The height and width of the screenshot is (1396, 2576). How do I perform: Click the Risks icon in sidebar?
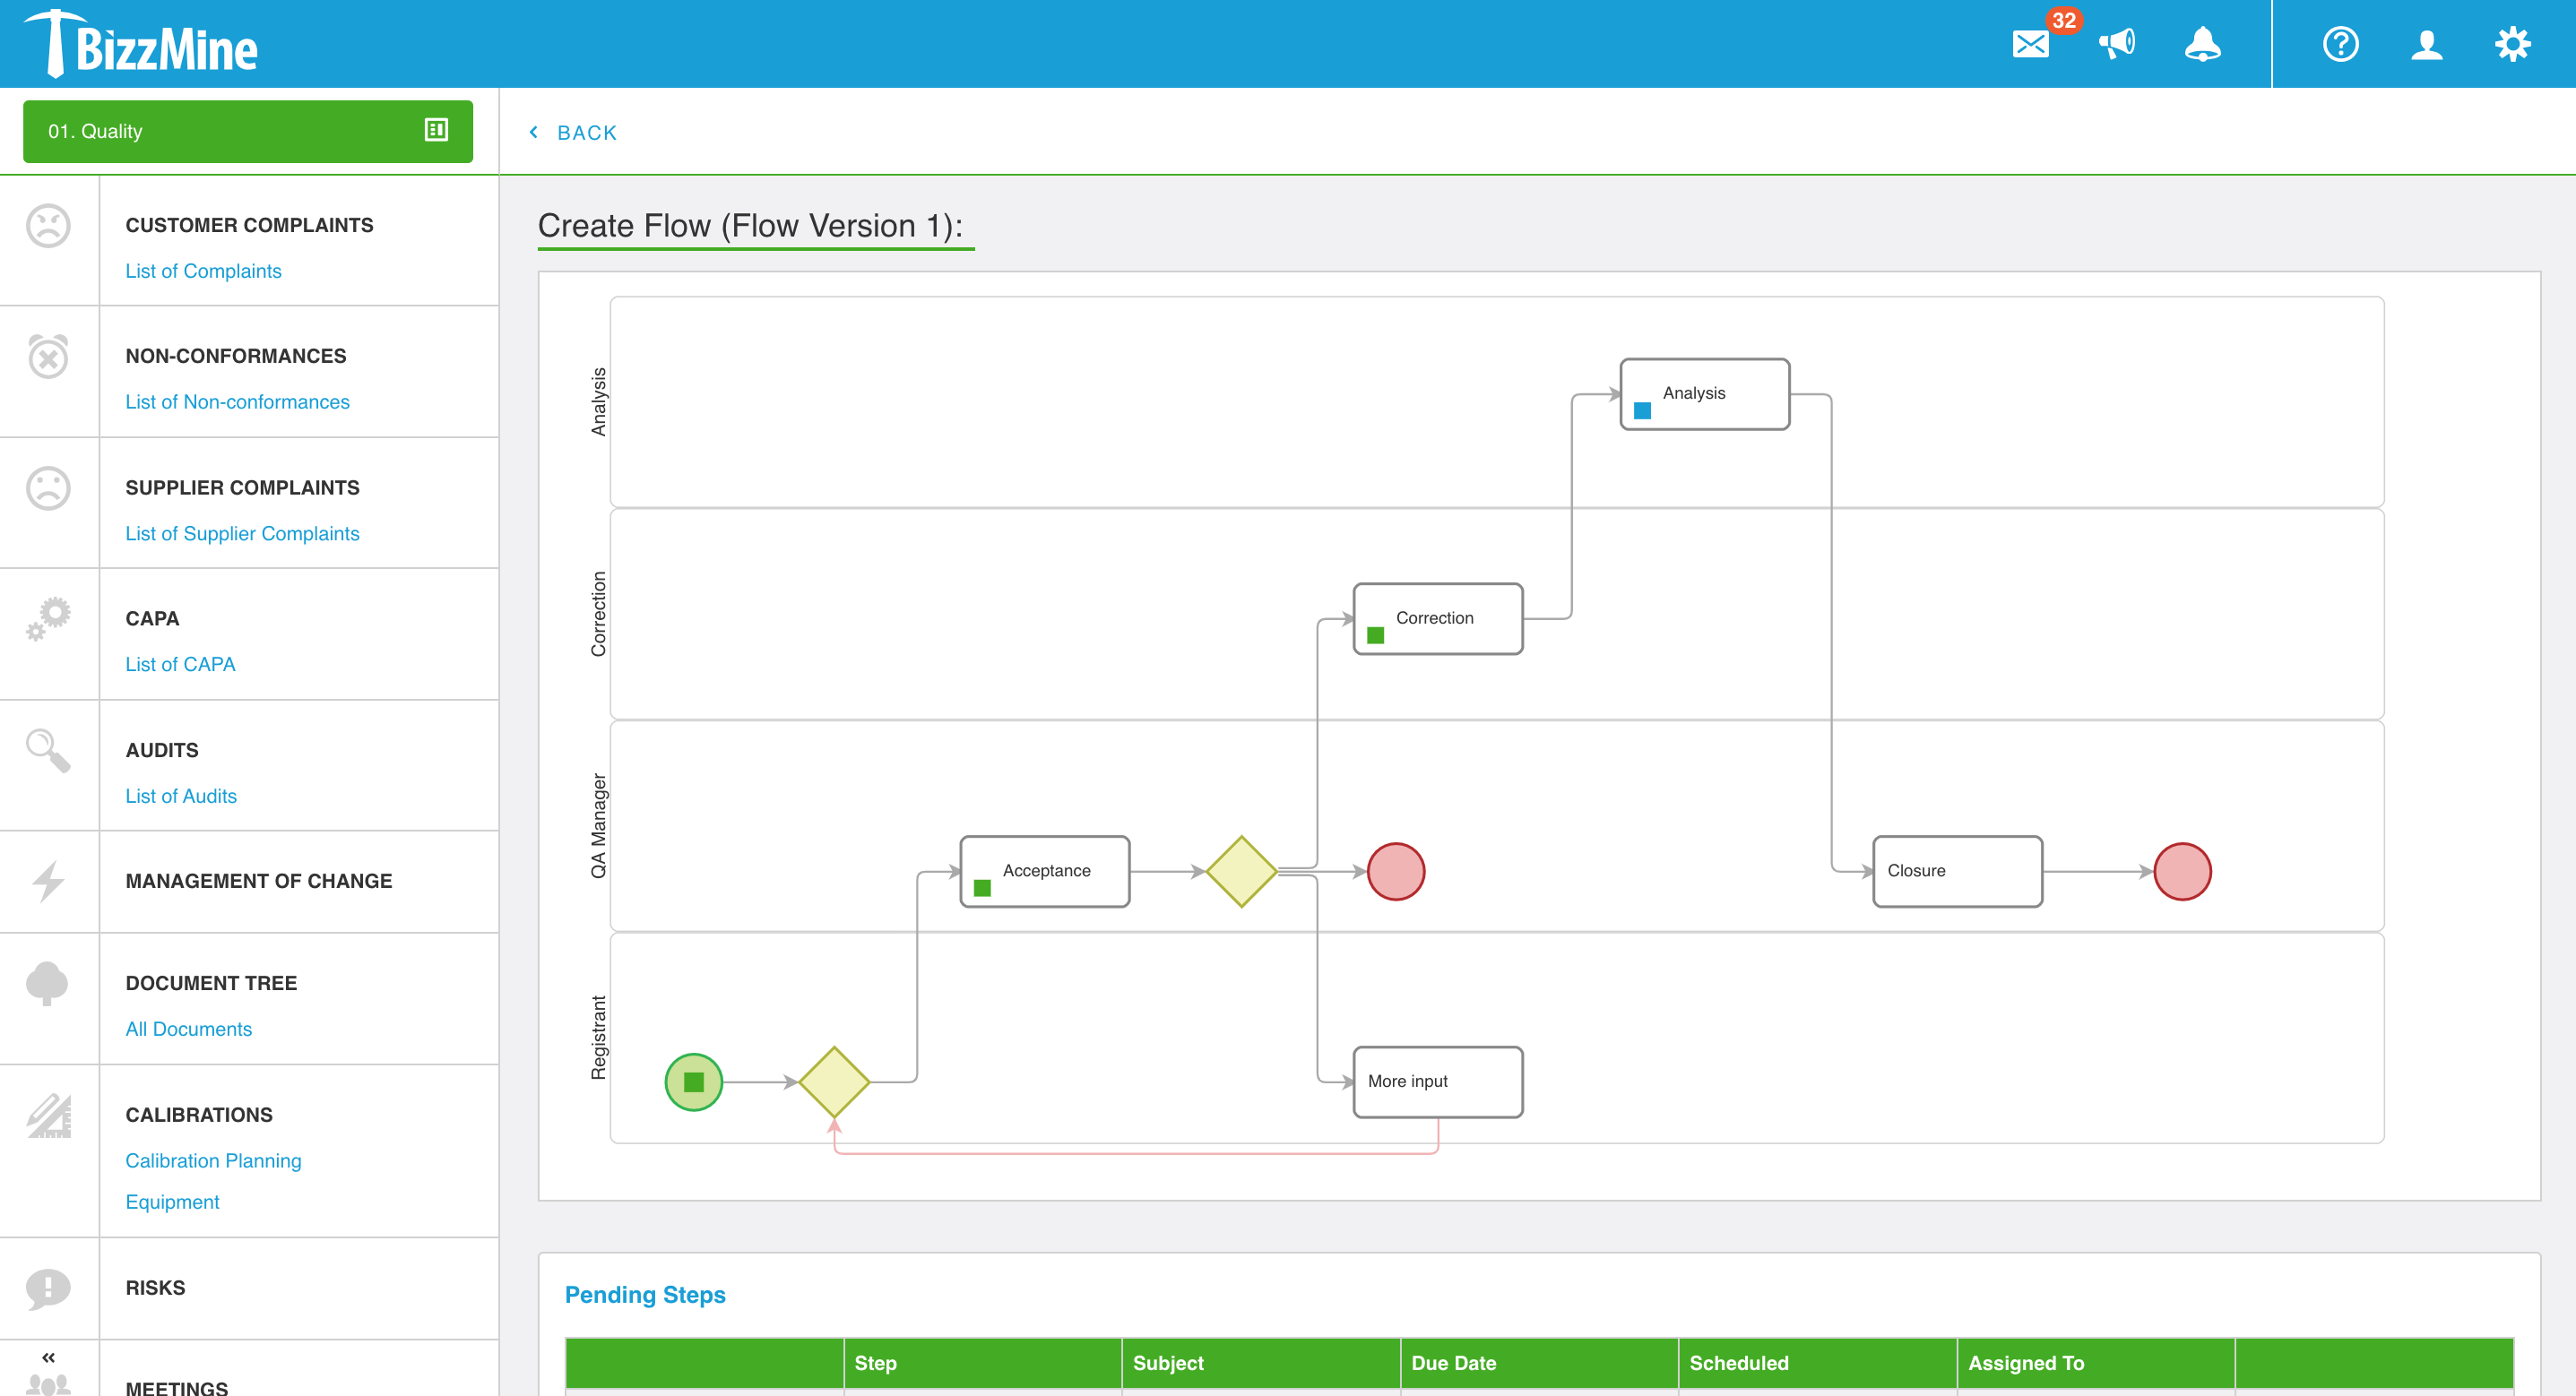(47, 1286)
